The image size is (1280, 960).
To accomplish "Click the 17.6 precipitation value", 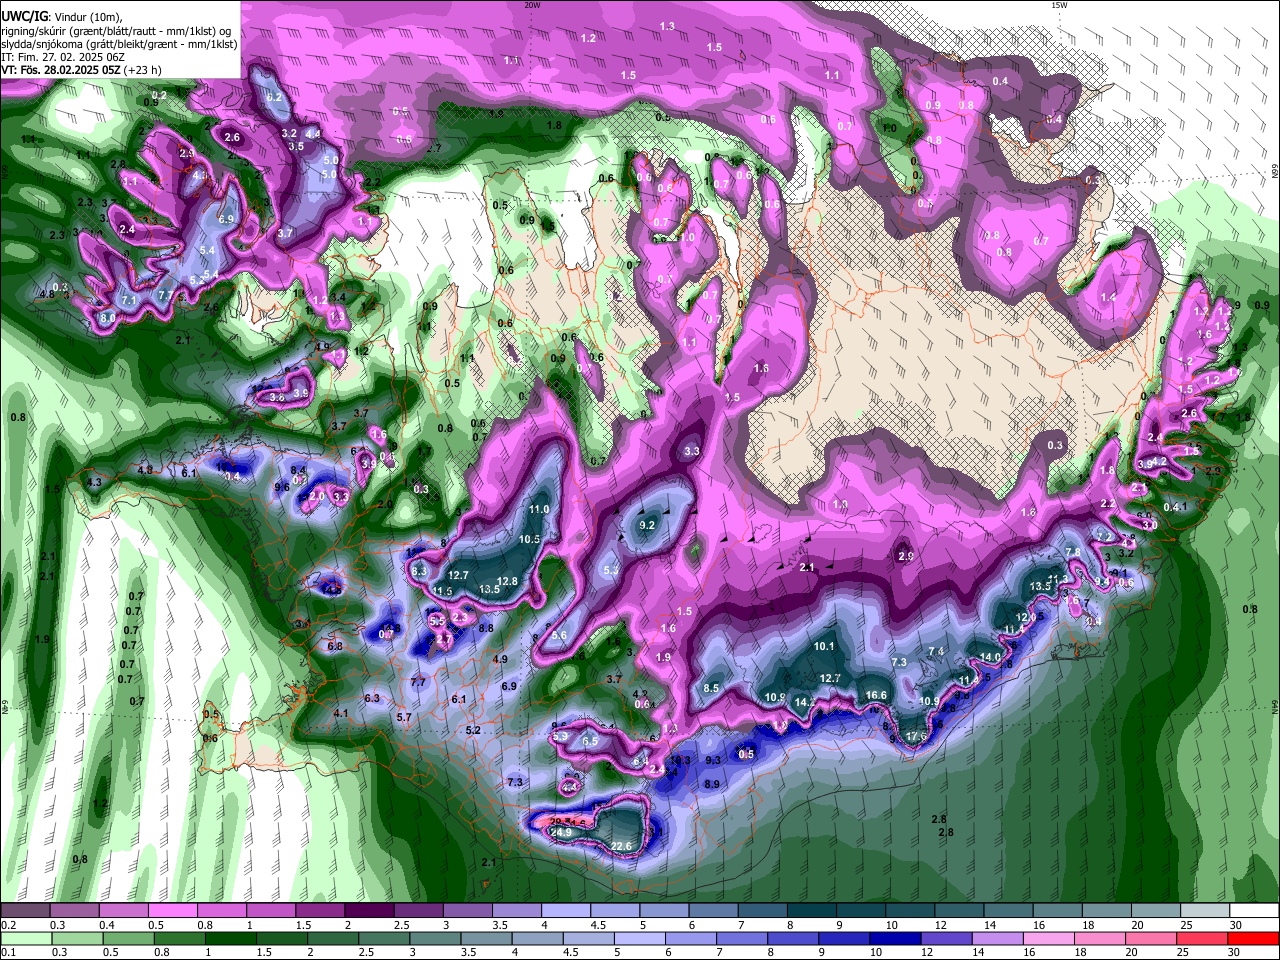I will (915, 736).
